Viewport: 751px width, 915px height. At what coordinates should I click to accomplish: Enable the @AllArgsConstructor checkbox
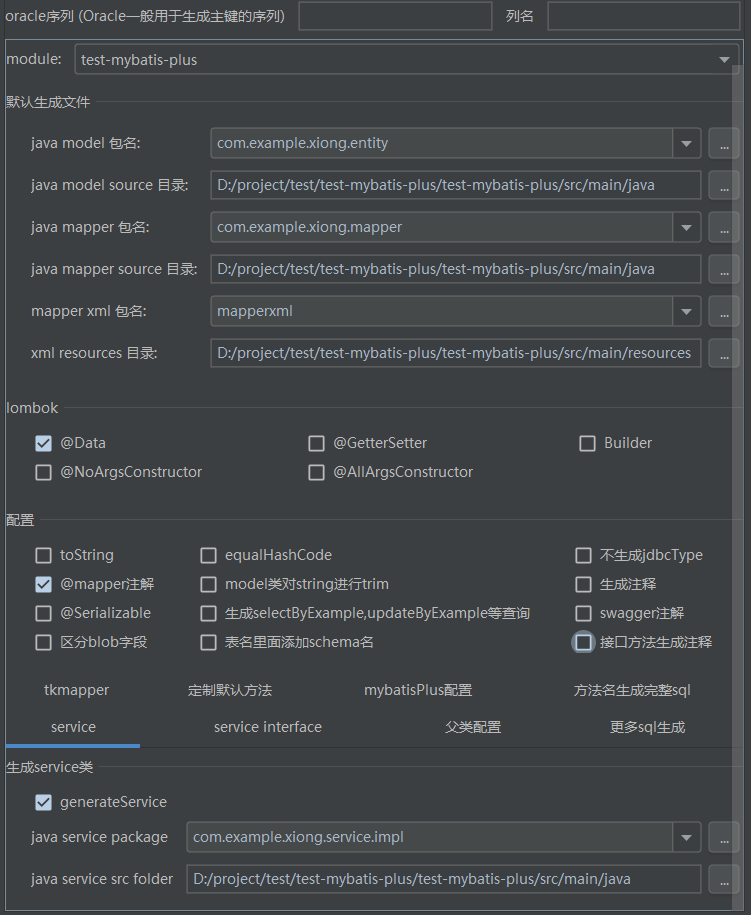(x=317, y=472)
